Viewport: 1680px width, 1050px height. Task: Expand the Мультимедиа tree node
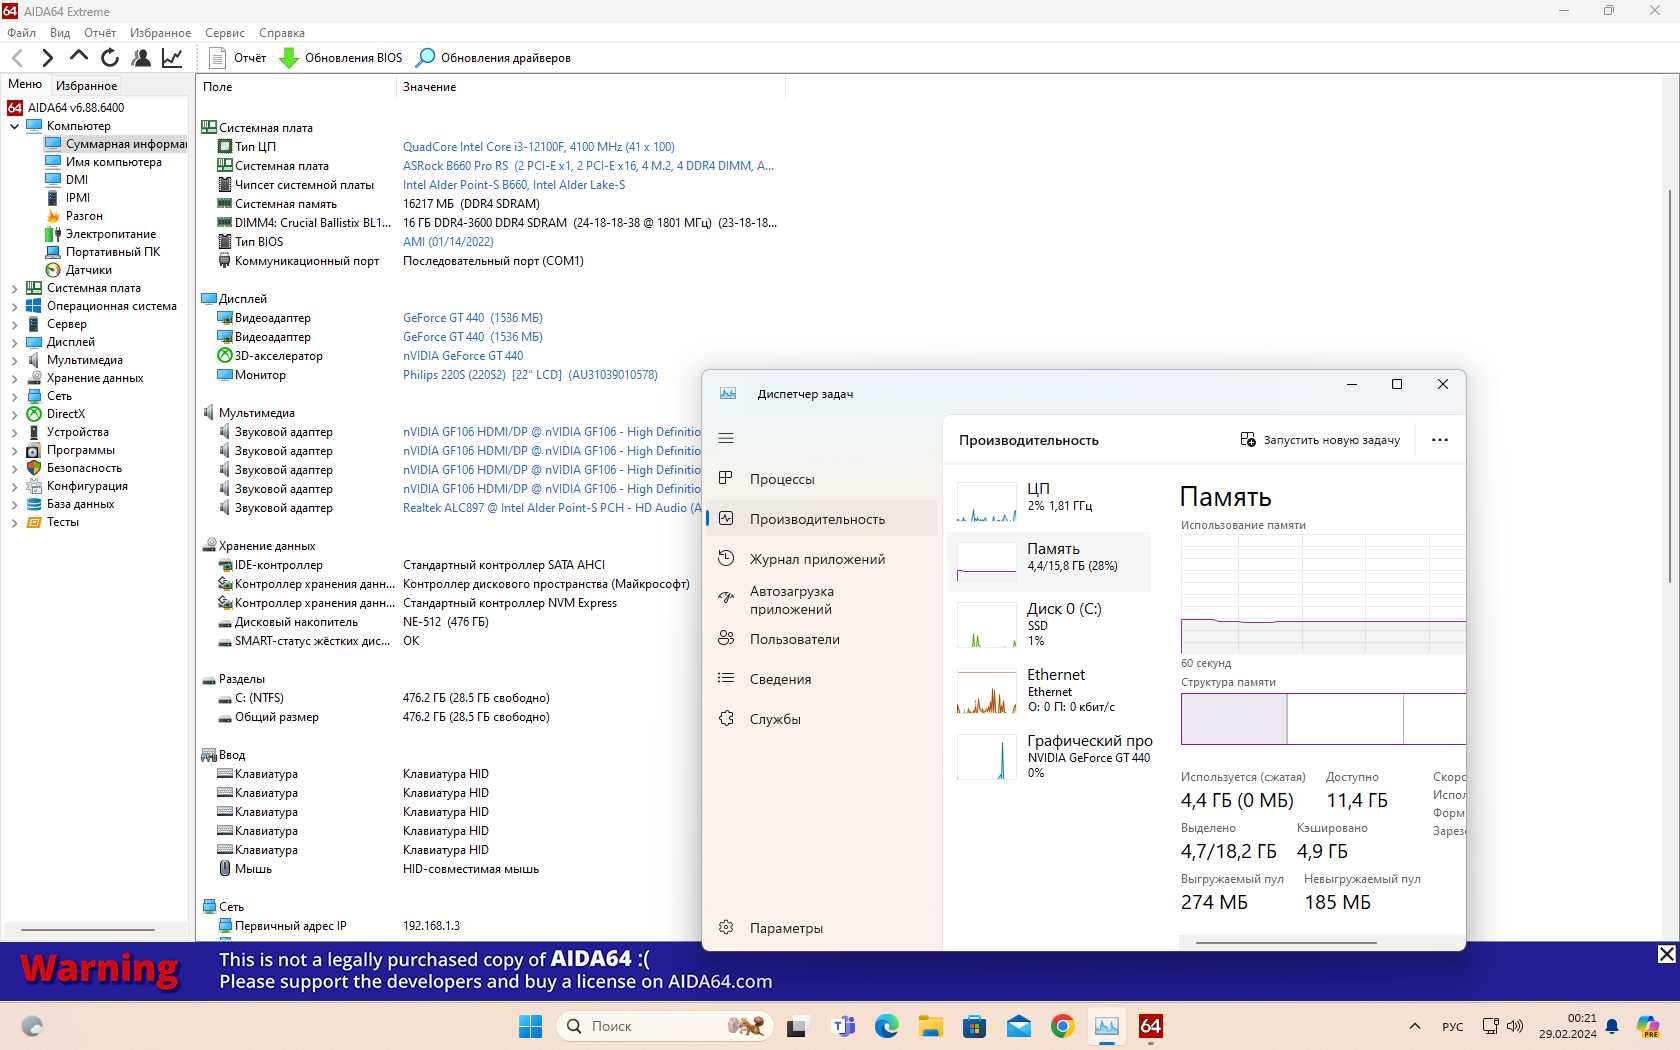pos(14,360)
